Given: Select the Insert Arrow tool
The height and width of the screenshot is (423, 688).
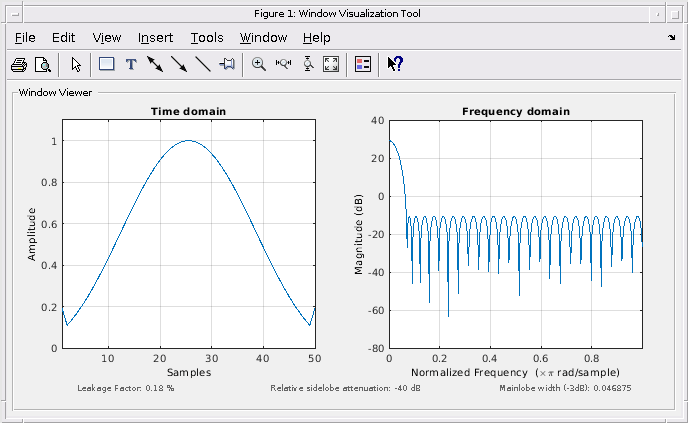Looking at the screenshot, I should point(179,65).
